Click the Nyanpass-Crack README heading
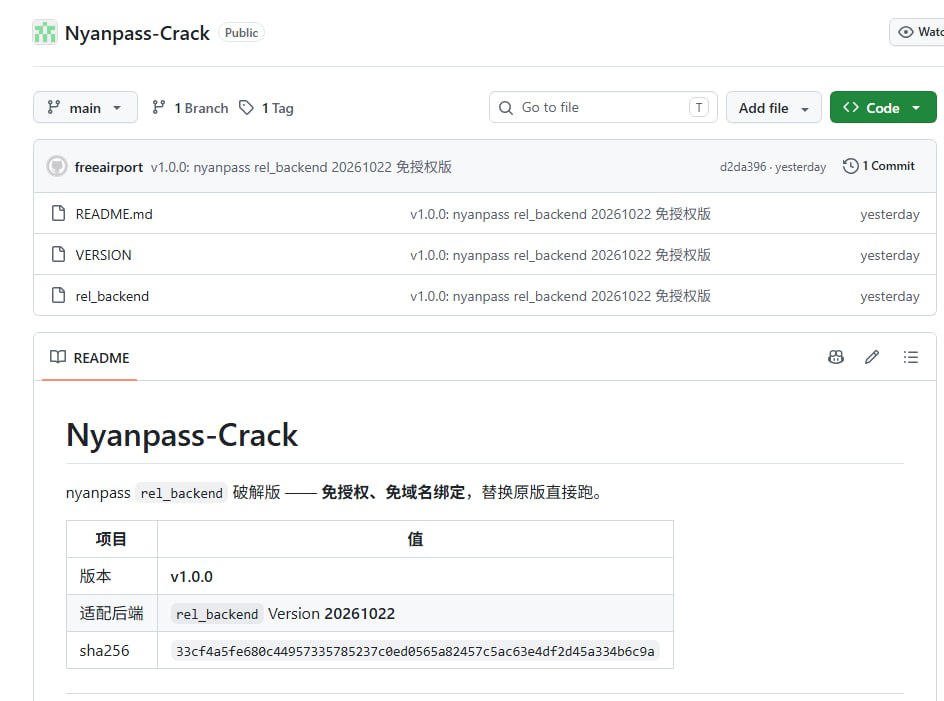944x701 pixels. (x=182, y=435)
